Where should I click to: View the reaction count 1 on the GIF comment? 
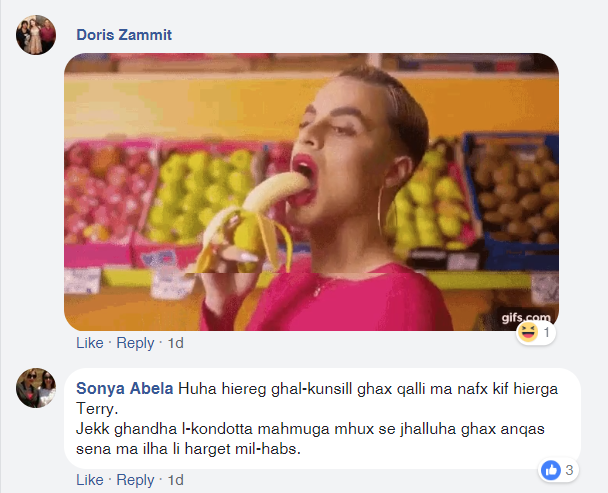548,333
